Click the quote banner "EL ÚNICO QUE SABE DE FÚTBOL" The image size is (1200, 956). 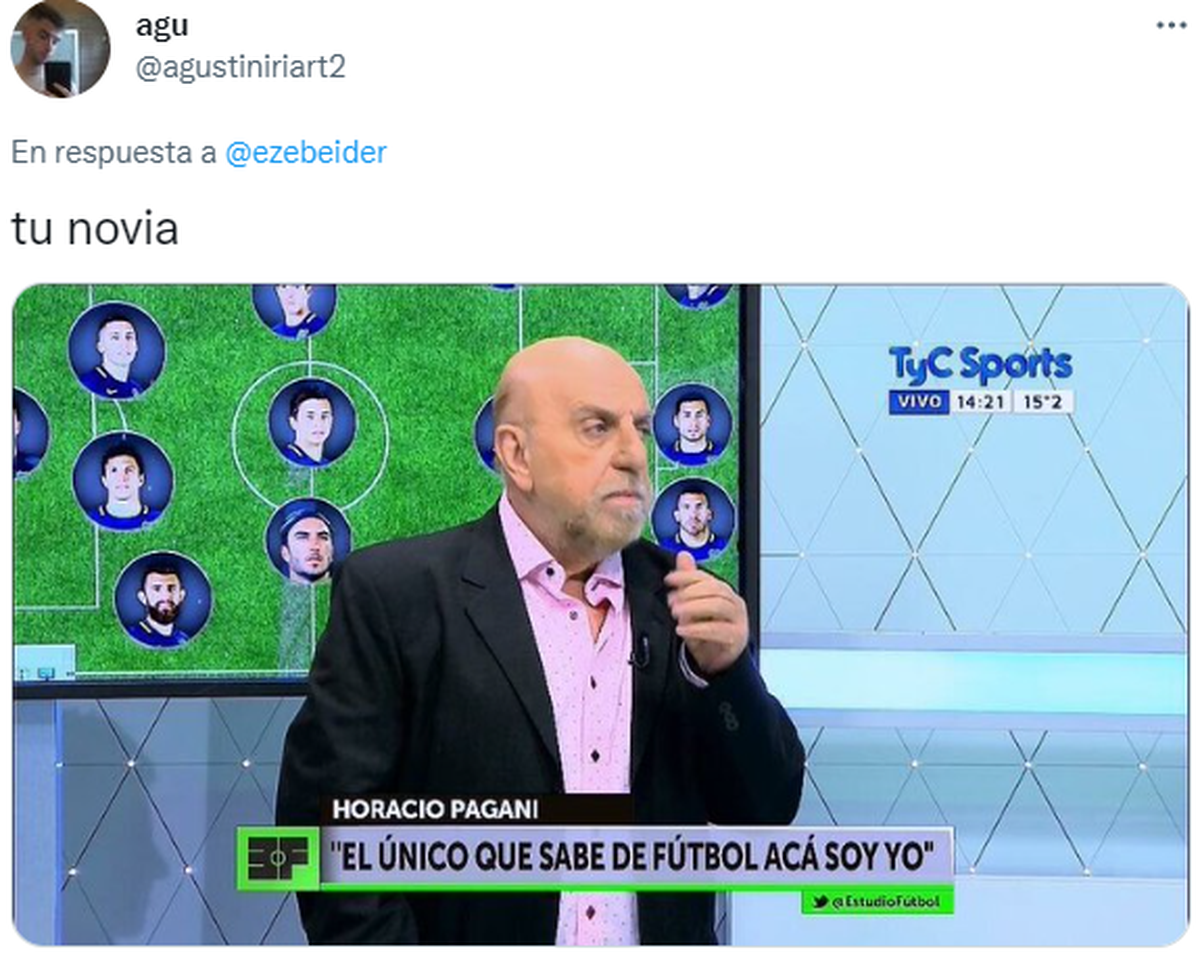pos(636,857)
